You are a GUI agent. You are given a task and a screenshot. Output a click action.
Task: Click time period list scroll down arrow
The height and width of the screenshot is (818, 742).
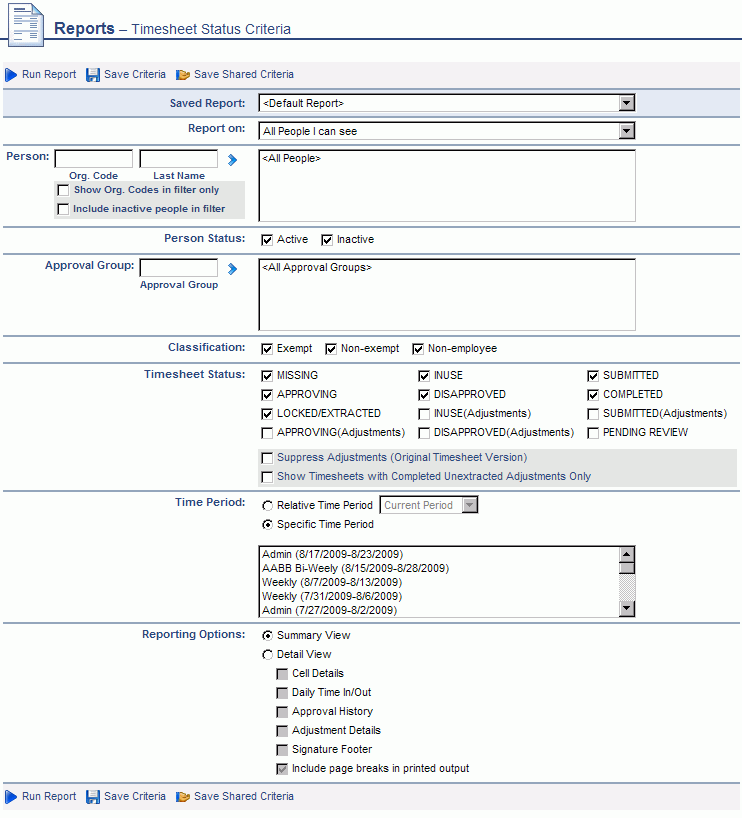[627, 608]
